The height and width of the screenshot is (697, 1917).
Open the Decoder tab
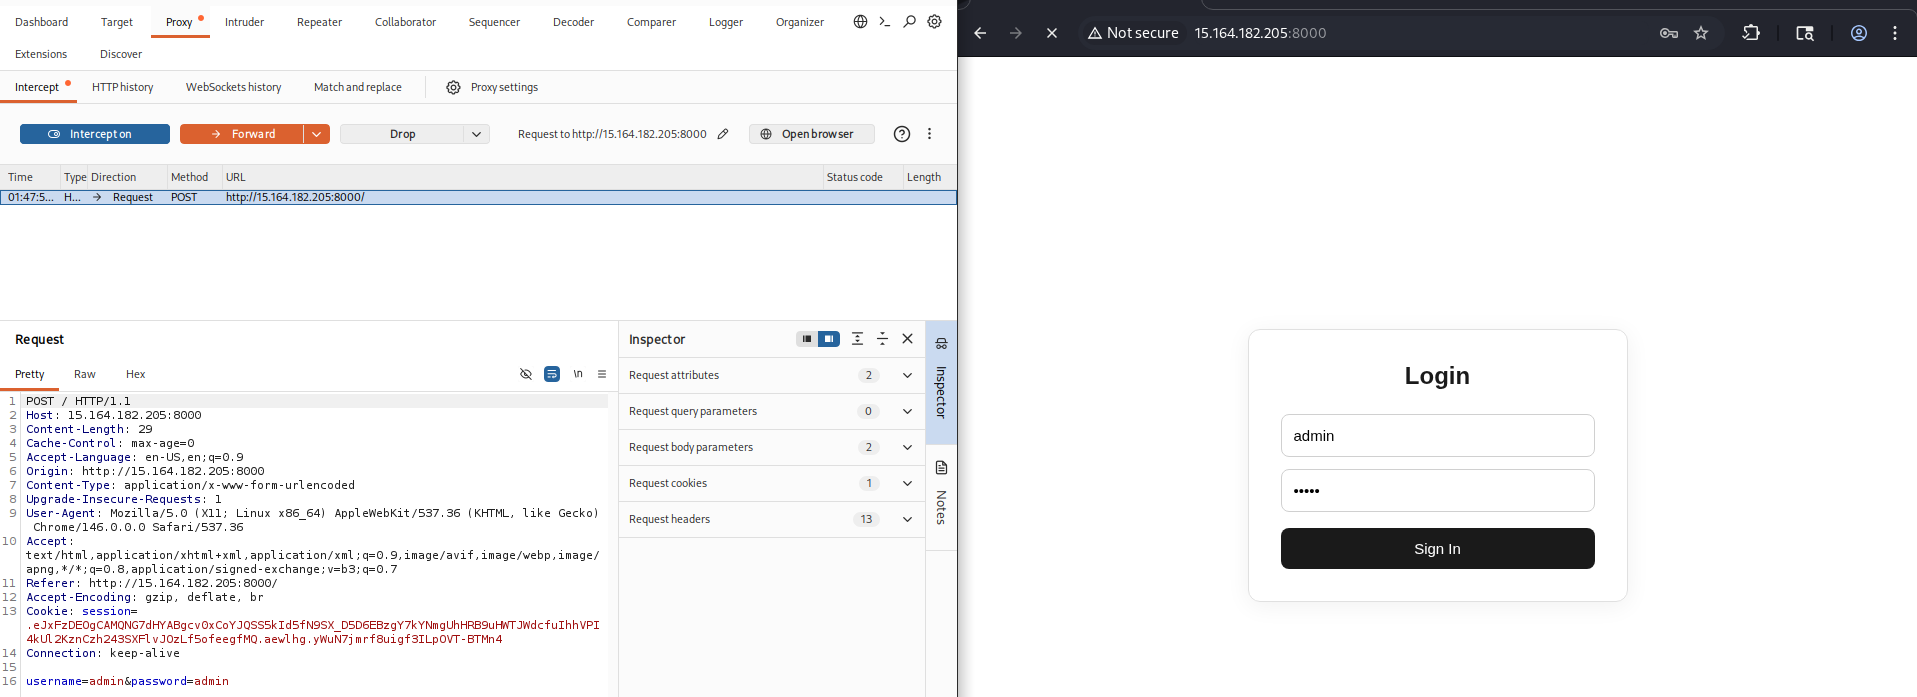click(x=573, y=22)
